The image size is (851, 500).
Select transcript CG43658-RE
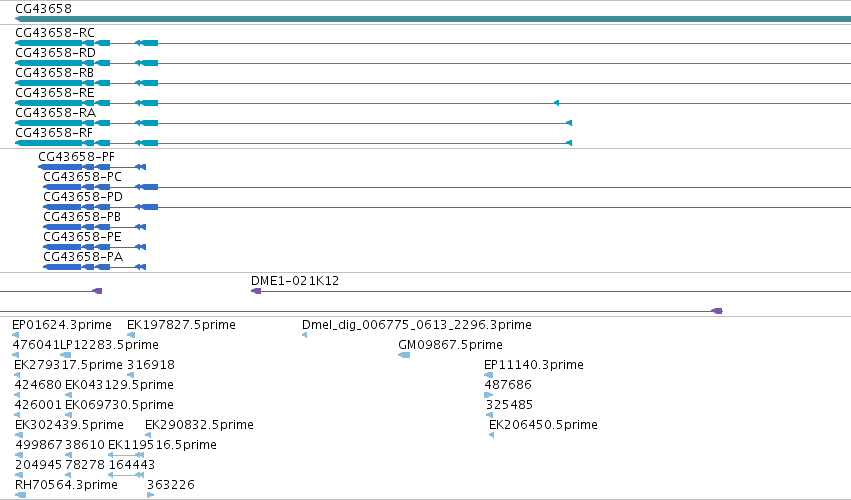click(x=55, y=93)
